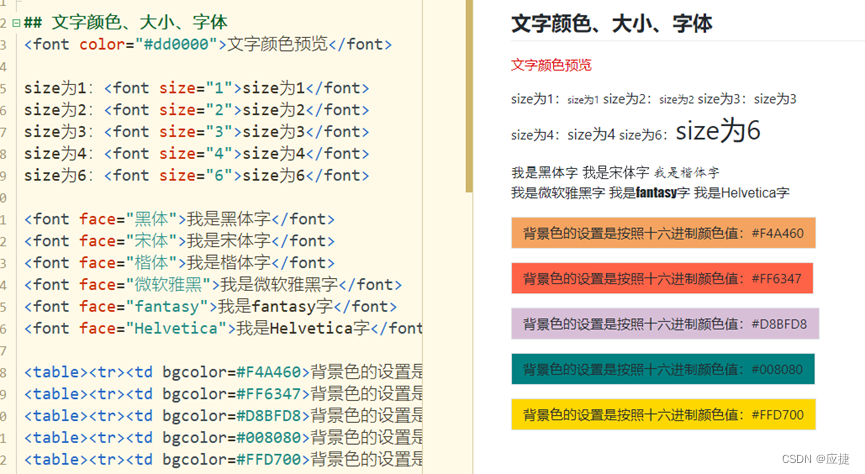Click the preview heading '文字颜色、大小、字体'
Viewport: 865px width, 474px height.
(x=611, y=24)
